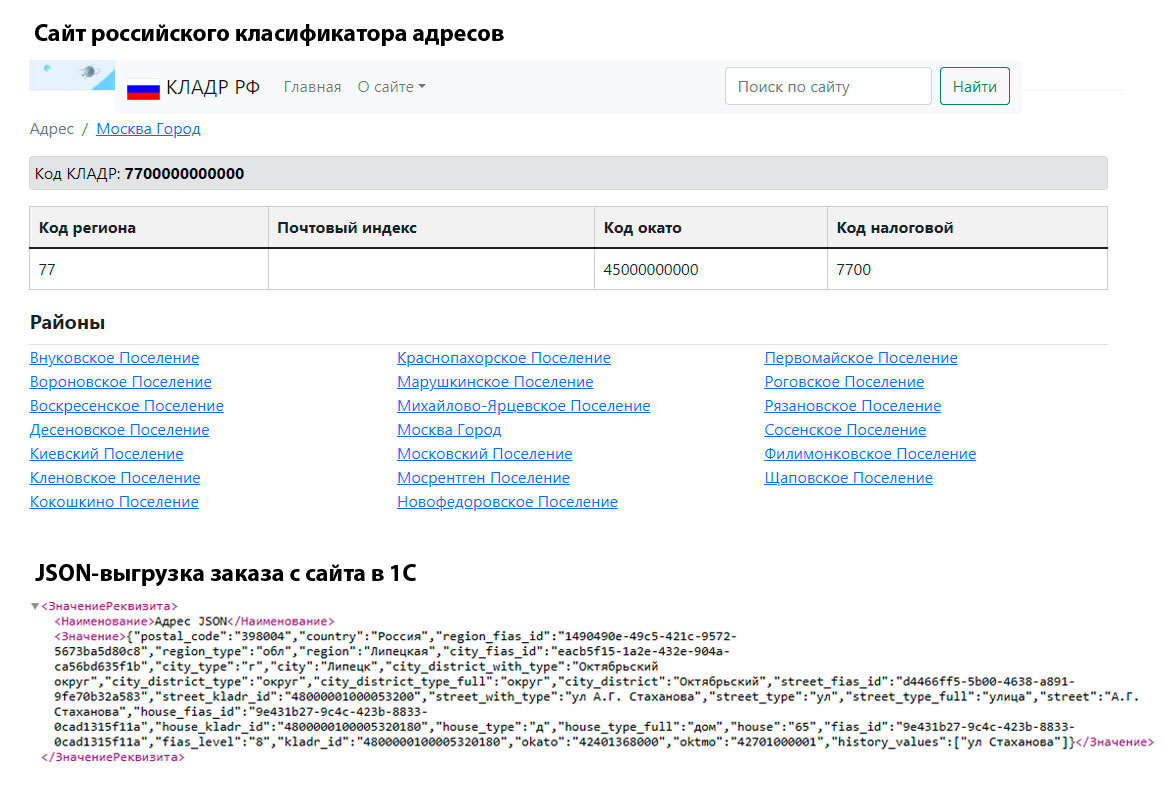
Task: Open 'Филимонковское Поселение' link
Action: click(869, 454)
